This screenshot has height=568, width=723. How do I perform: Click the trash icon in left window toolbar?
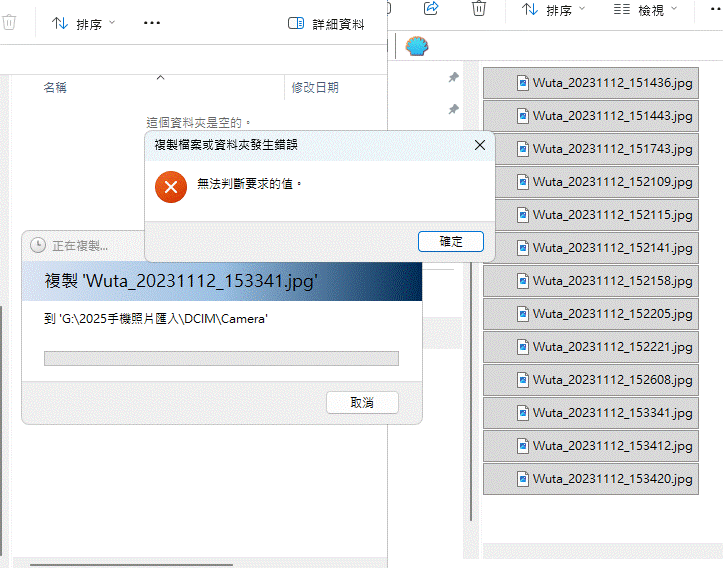9,23
